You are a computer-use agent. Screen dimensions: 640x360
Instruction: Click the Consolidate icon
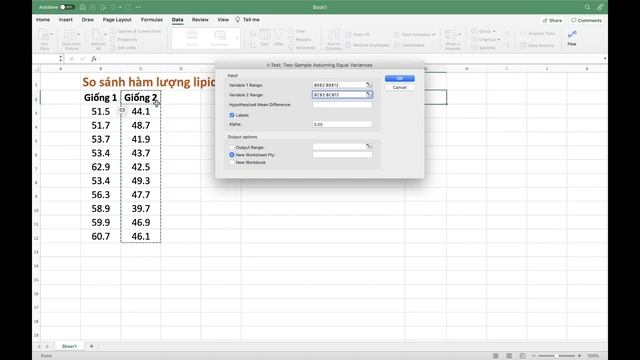pos(397,45)
